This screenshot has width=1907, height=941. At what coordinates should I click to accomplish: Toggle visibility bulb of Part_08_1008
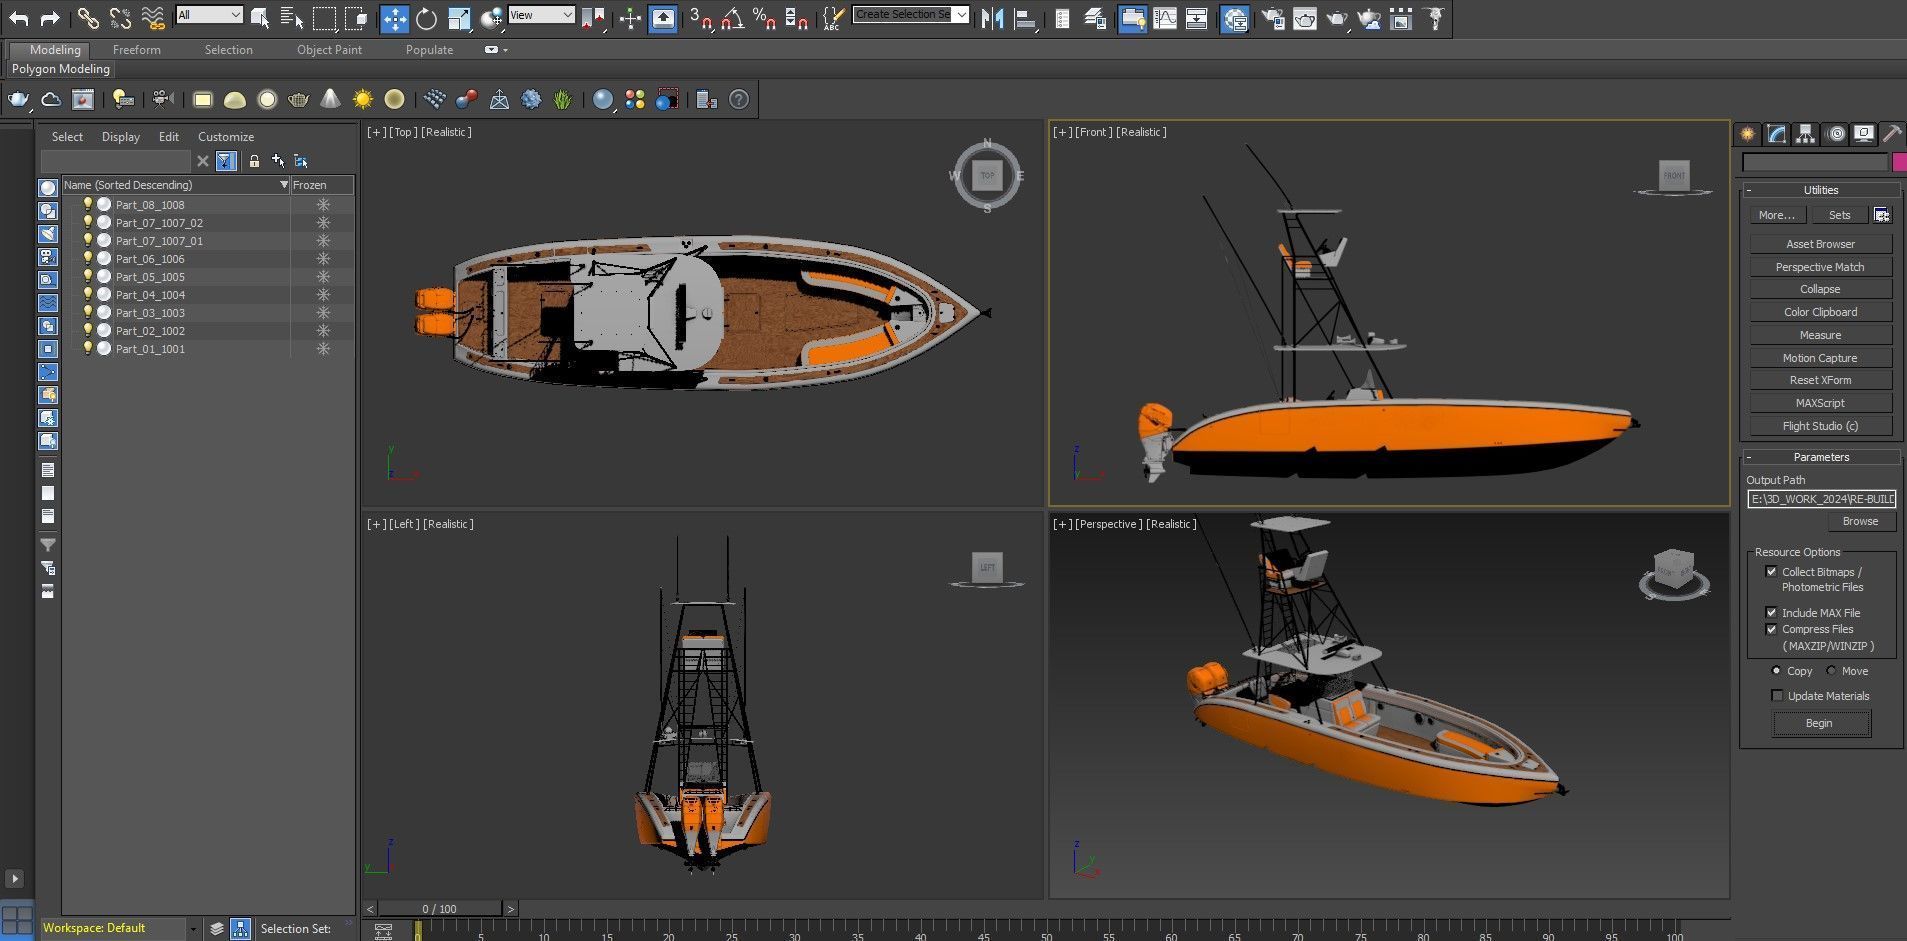point(87,204)
